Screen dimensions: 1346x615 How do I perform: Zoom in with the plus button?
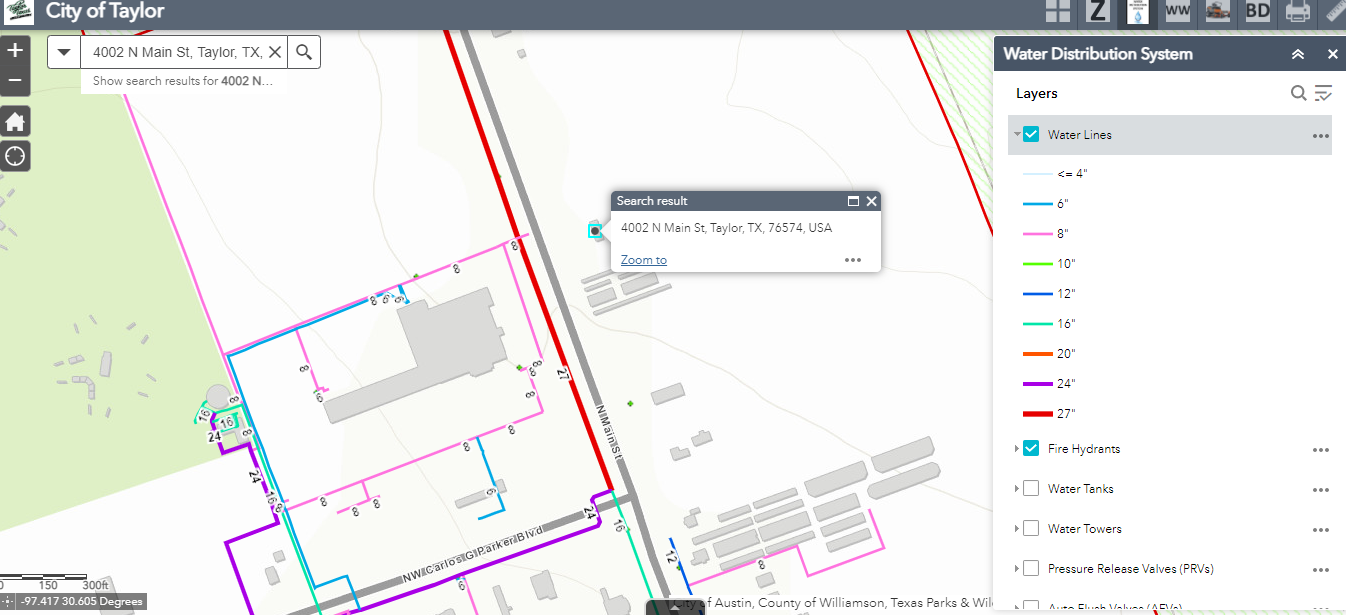(x=15, y=50)
